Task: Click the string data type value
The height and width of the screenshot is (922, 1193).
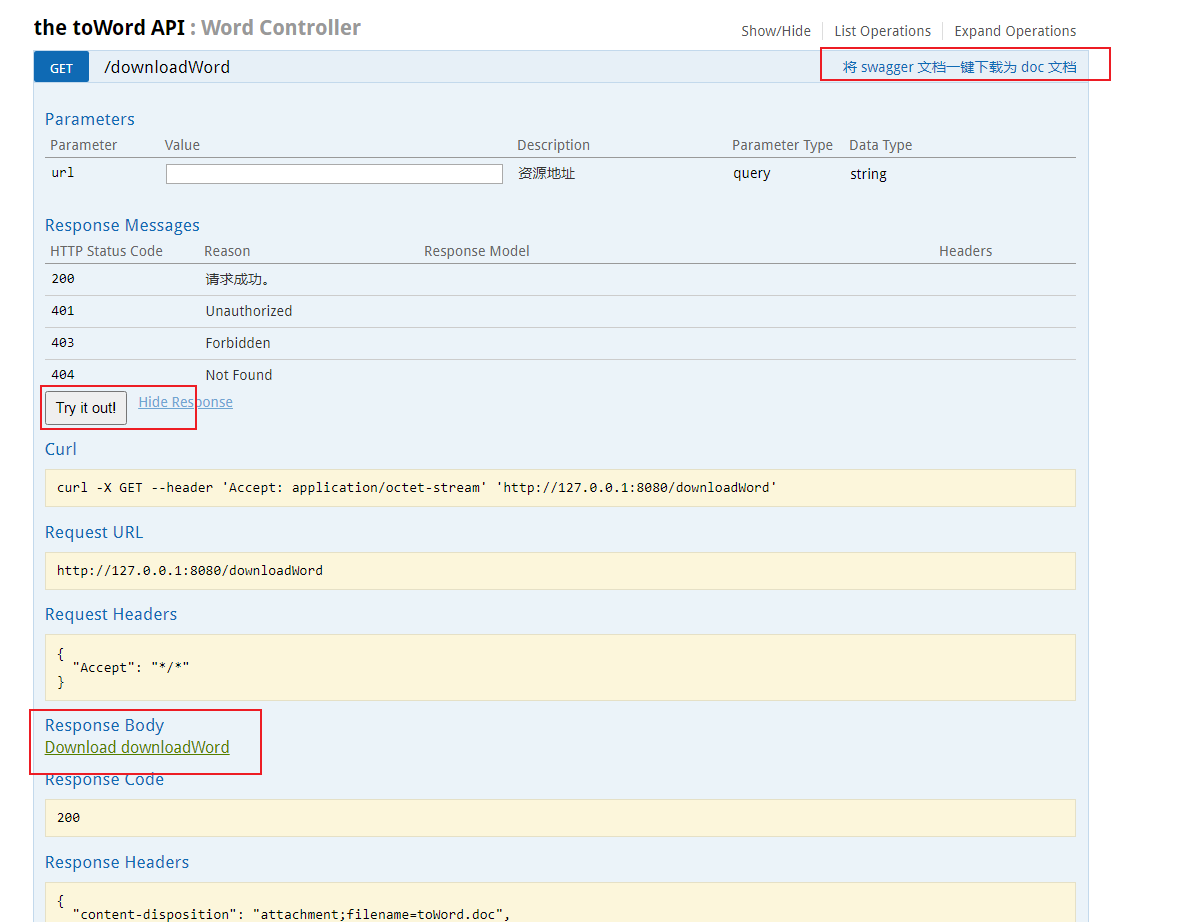Action: (868, 174)
